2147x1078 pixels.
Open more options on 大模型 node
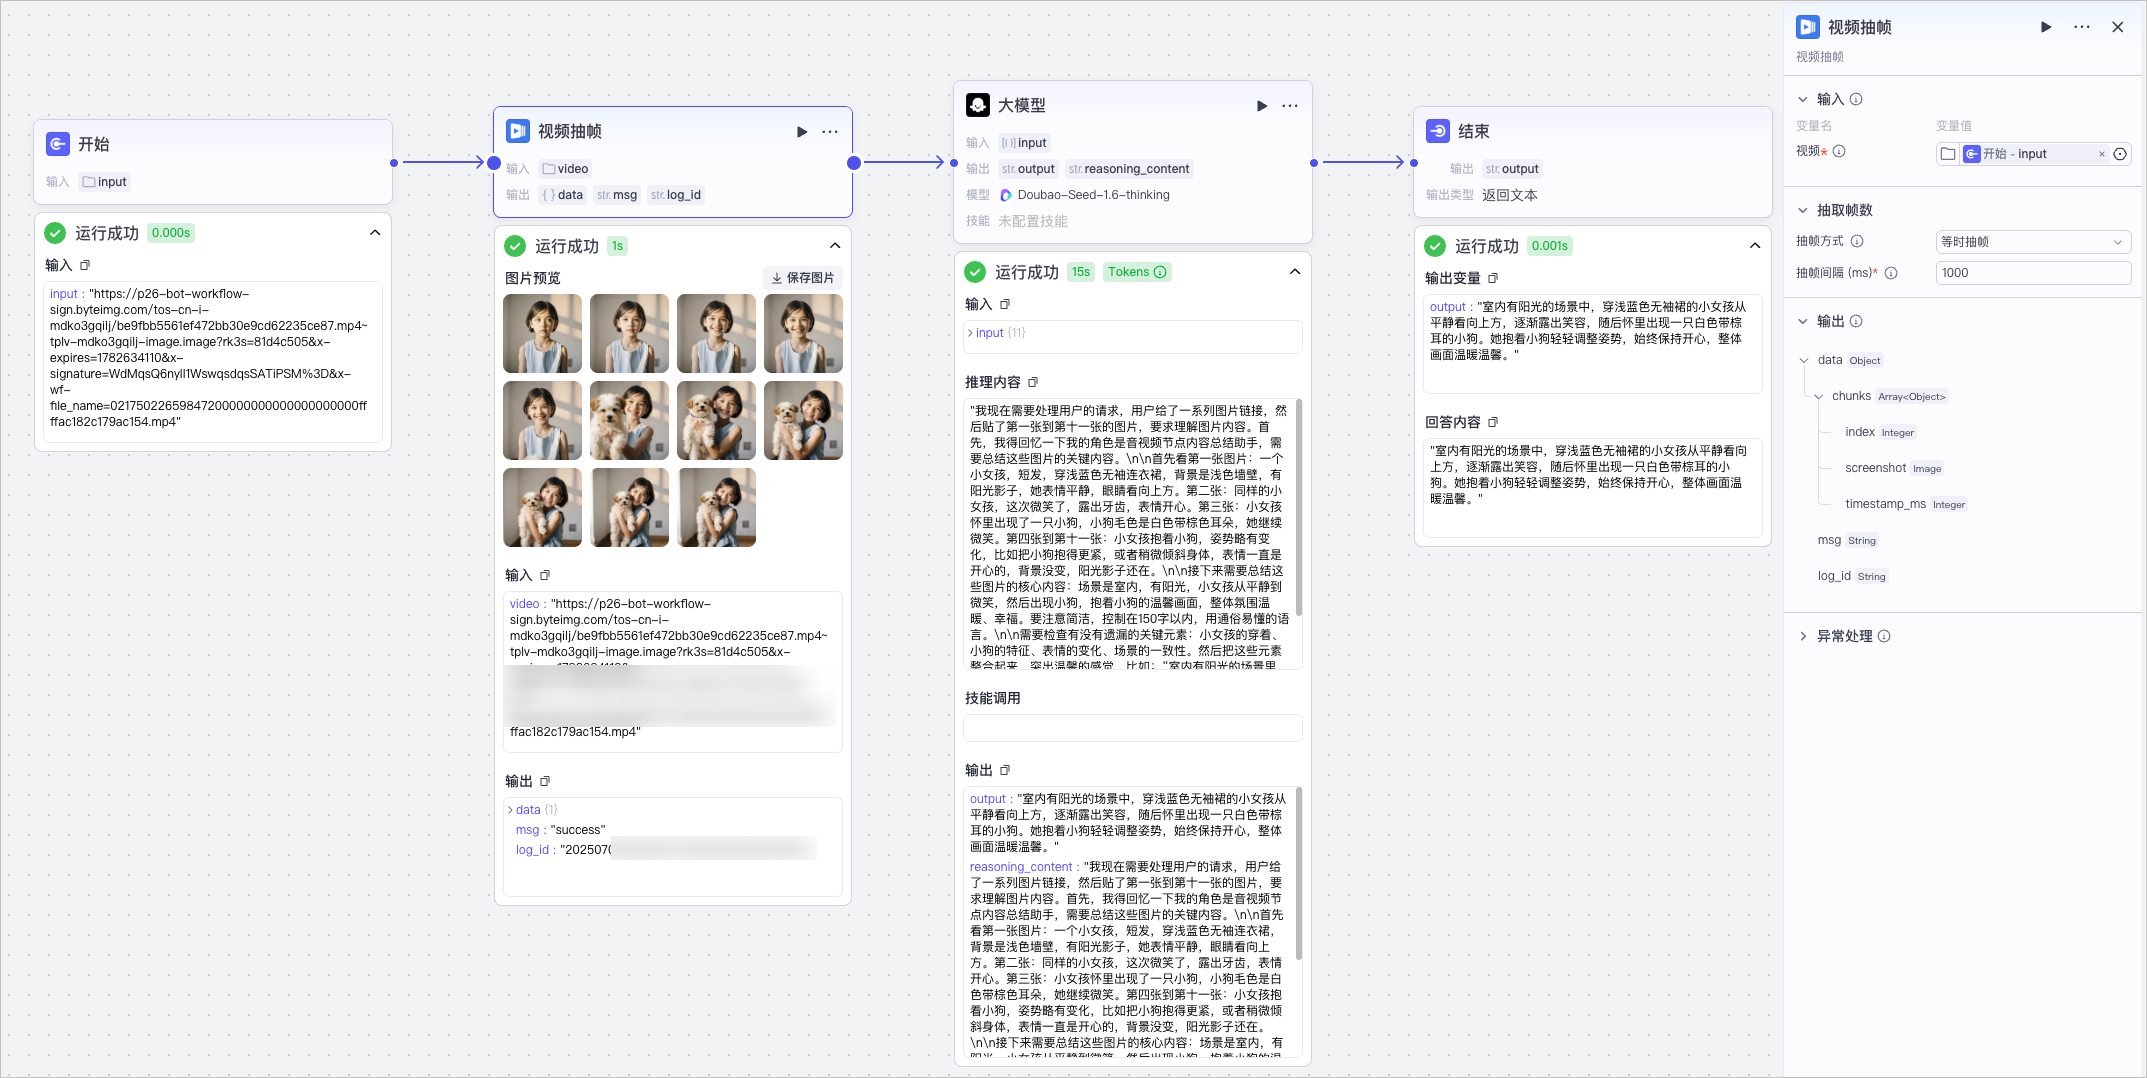click(1290, 106)
